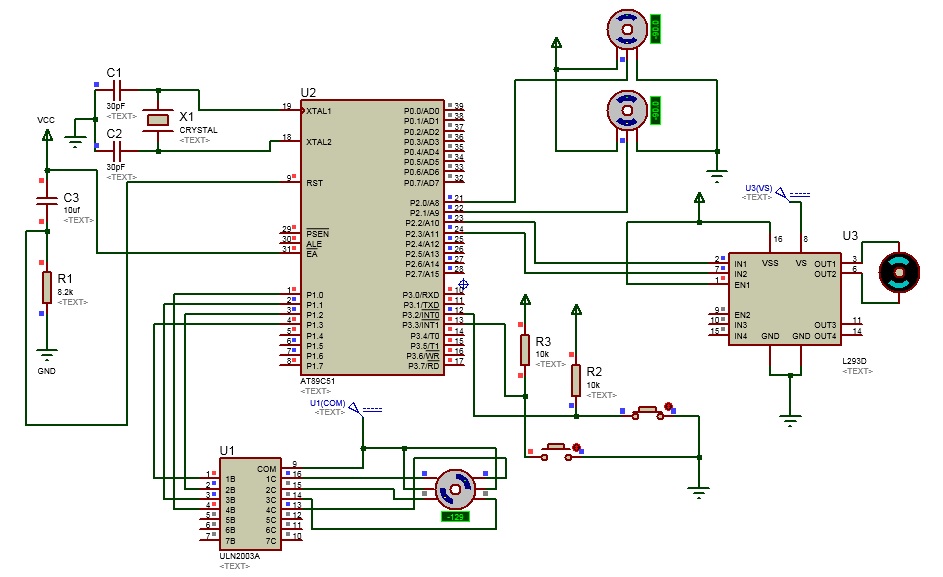Click the stepper motor -129 angle readout
Screen dimensions: 943x577
tap(455, 517)
